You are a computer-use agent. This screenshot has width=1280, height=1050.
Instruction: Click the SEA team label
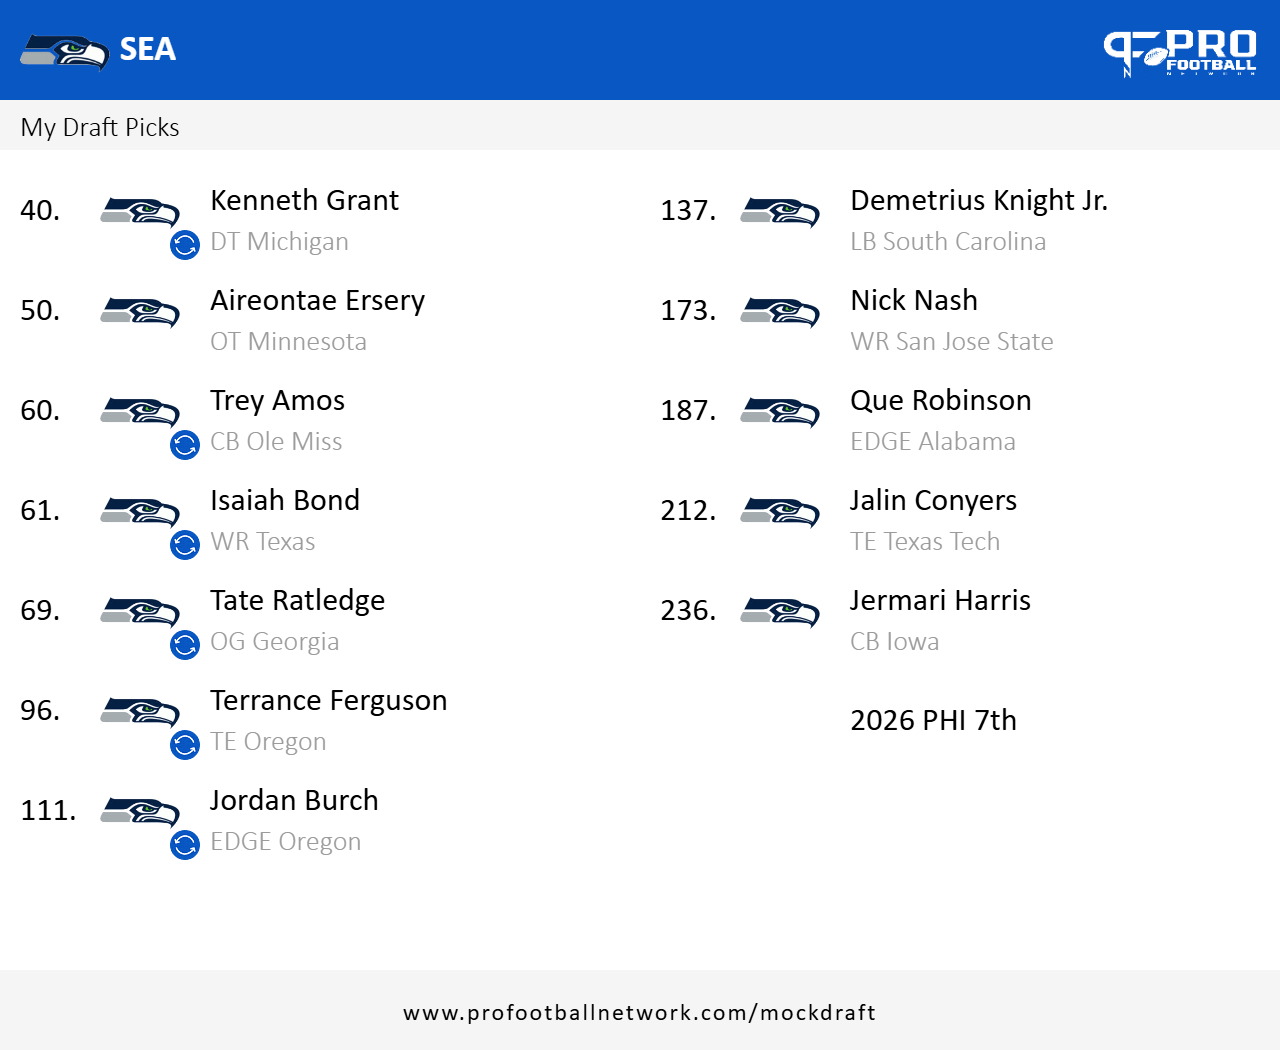(x=147, y=49)
